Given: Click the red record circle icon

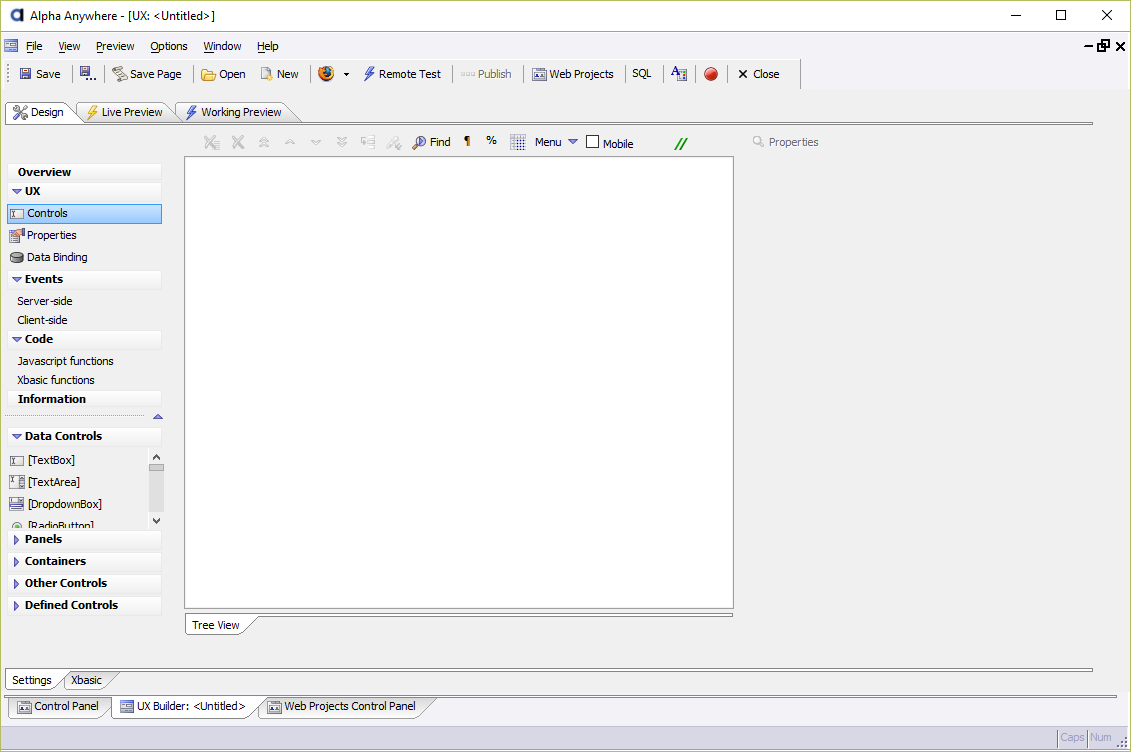Looking at the screenshot, I should point(710,74).
